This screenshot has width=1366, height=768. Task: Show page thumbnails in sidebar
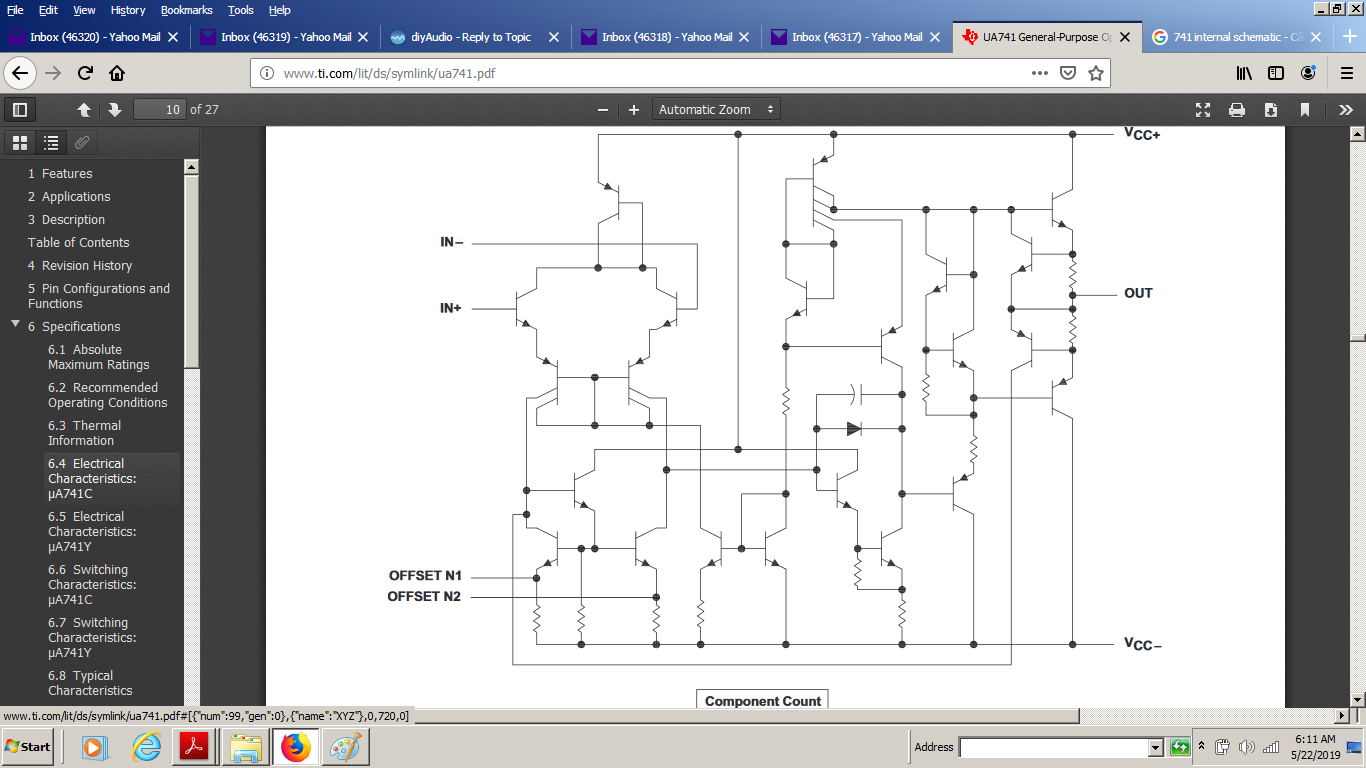point(20,143)
